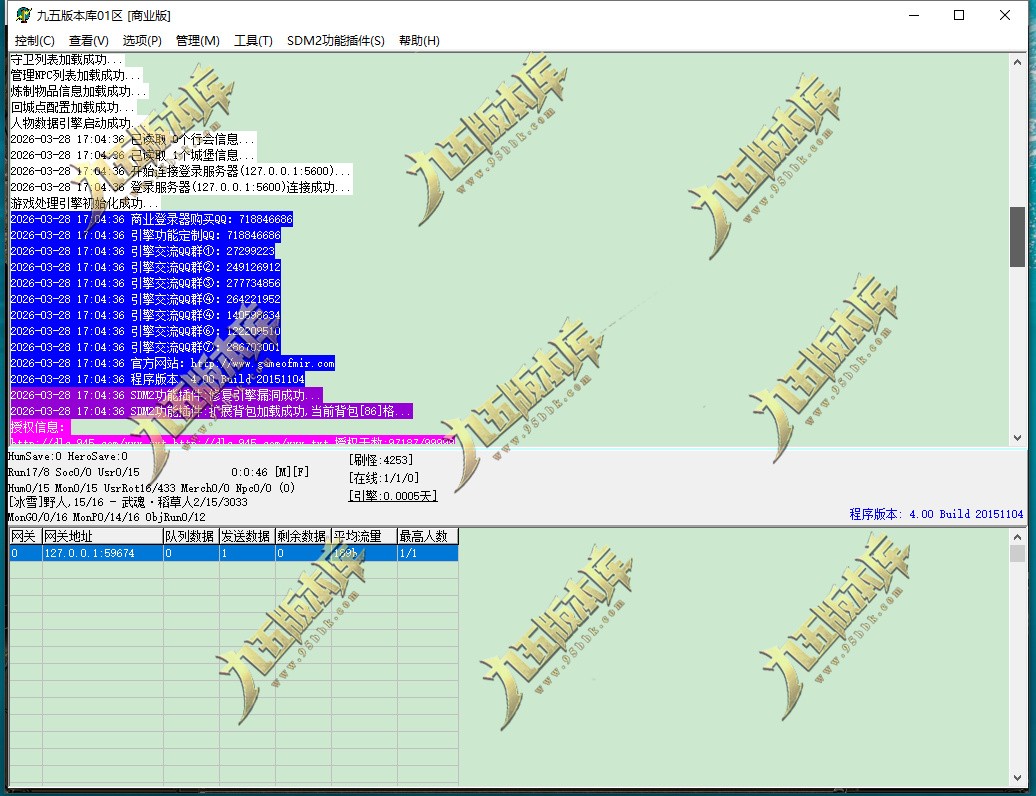Click log line ending in 264221952
The image size is (1036, 796).
click(x=145, y=299)
